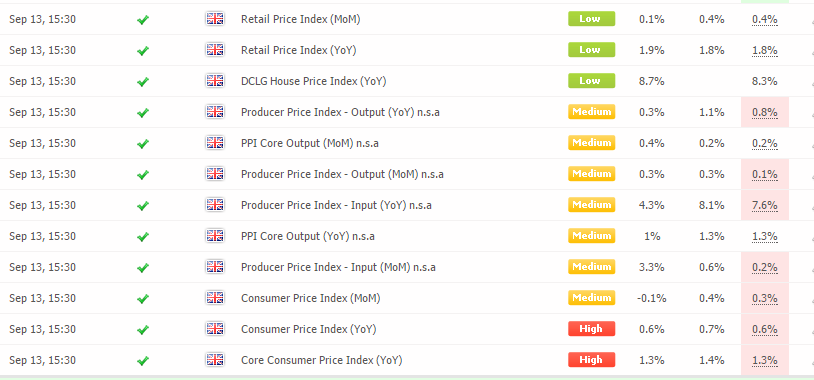This screenshot has height=380, width=814.
Task: Click green checkmark in Producer Price Index - Input (MoM) row
Action: point(143,268)
